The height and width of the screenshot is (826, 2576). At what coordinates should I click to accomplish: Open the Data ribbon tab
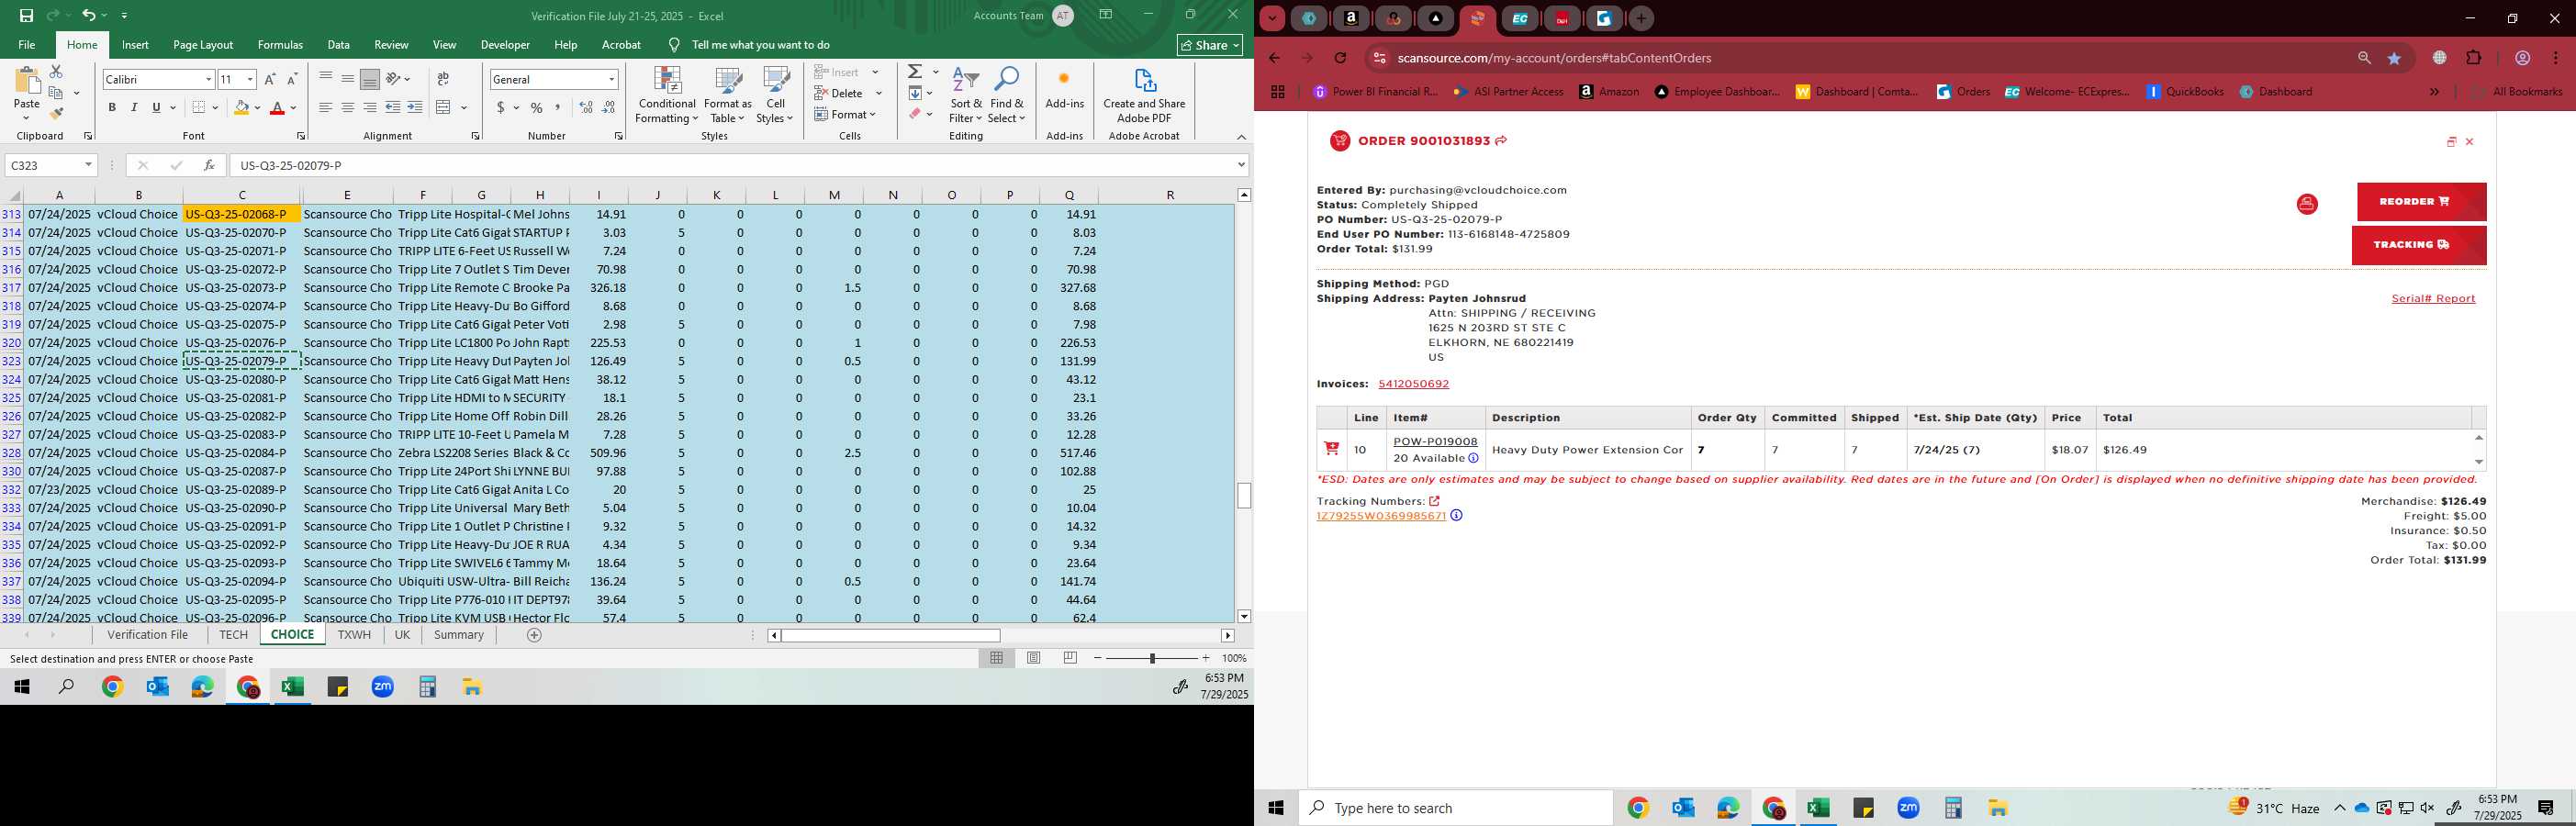pyautogui.click(x=339, y=45)
